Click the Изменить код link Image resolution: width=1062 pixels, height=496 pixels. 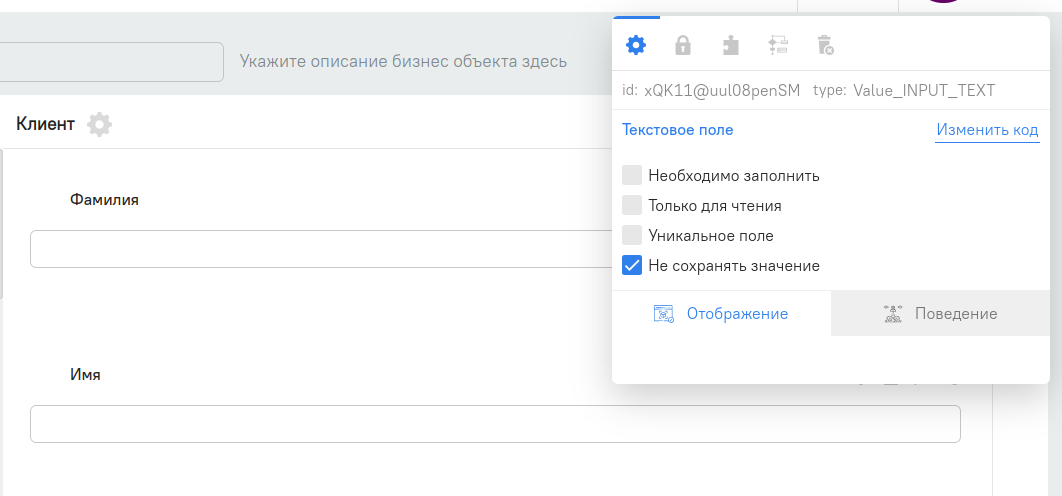[987, 130]
